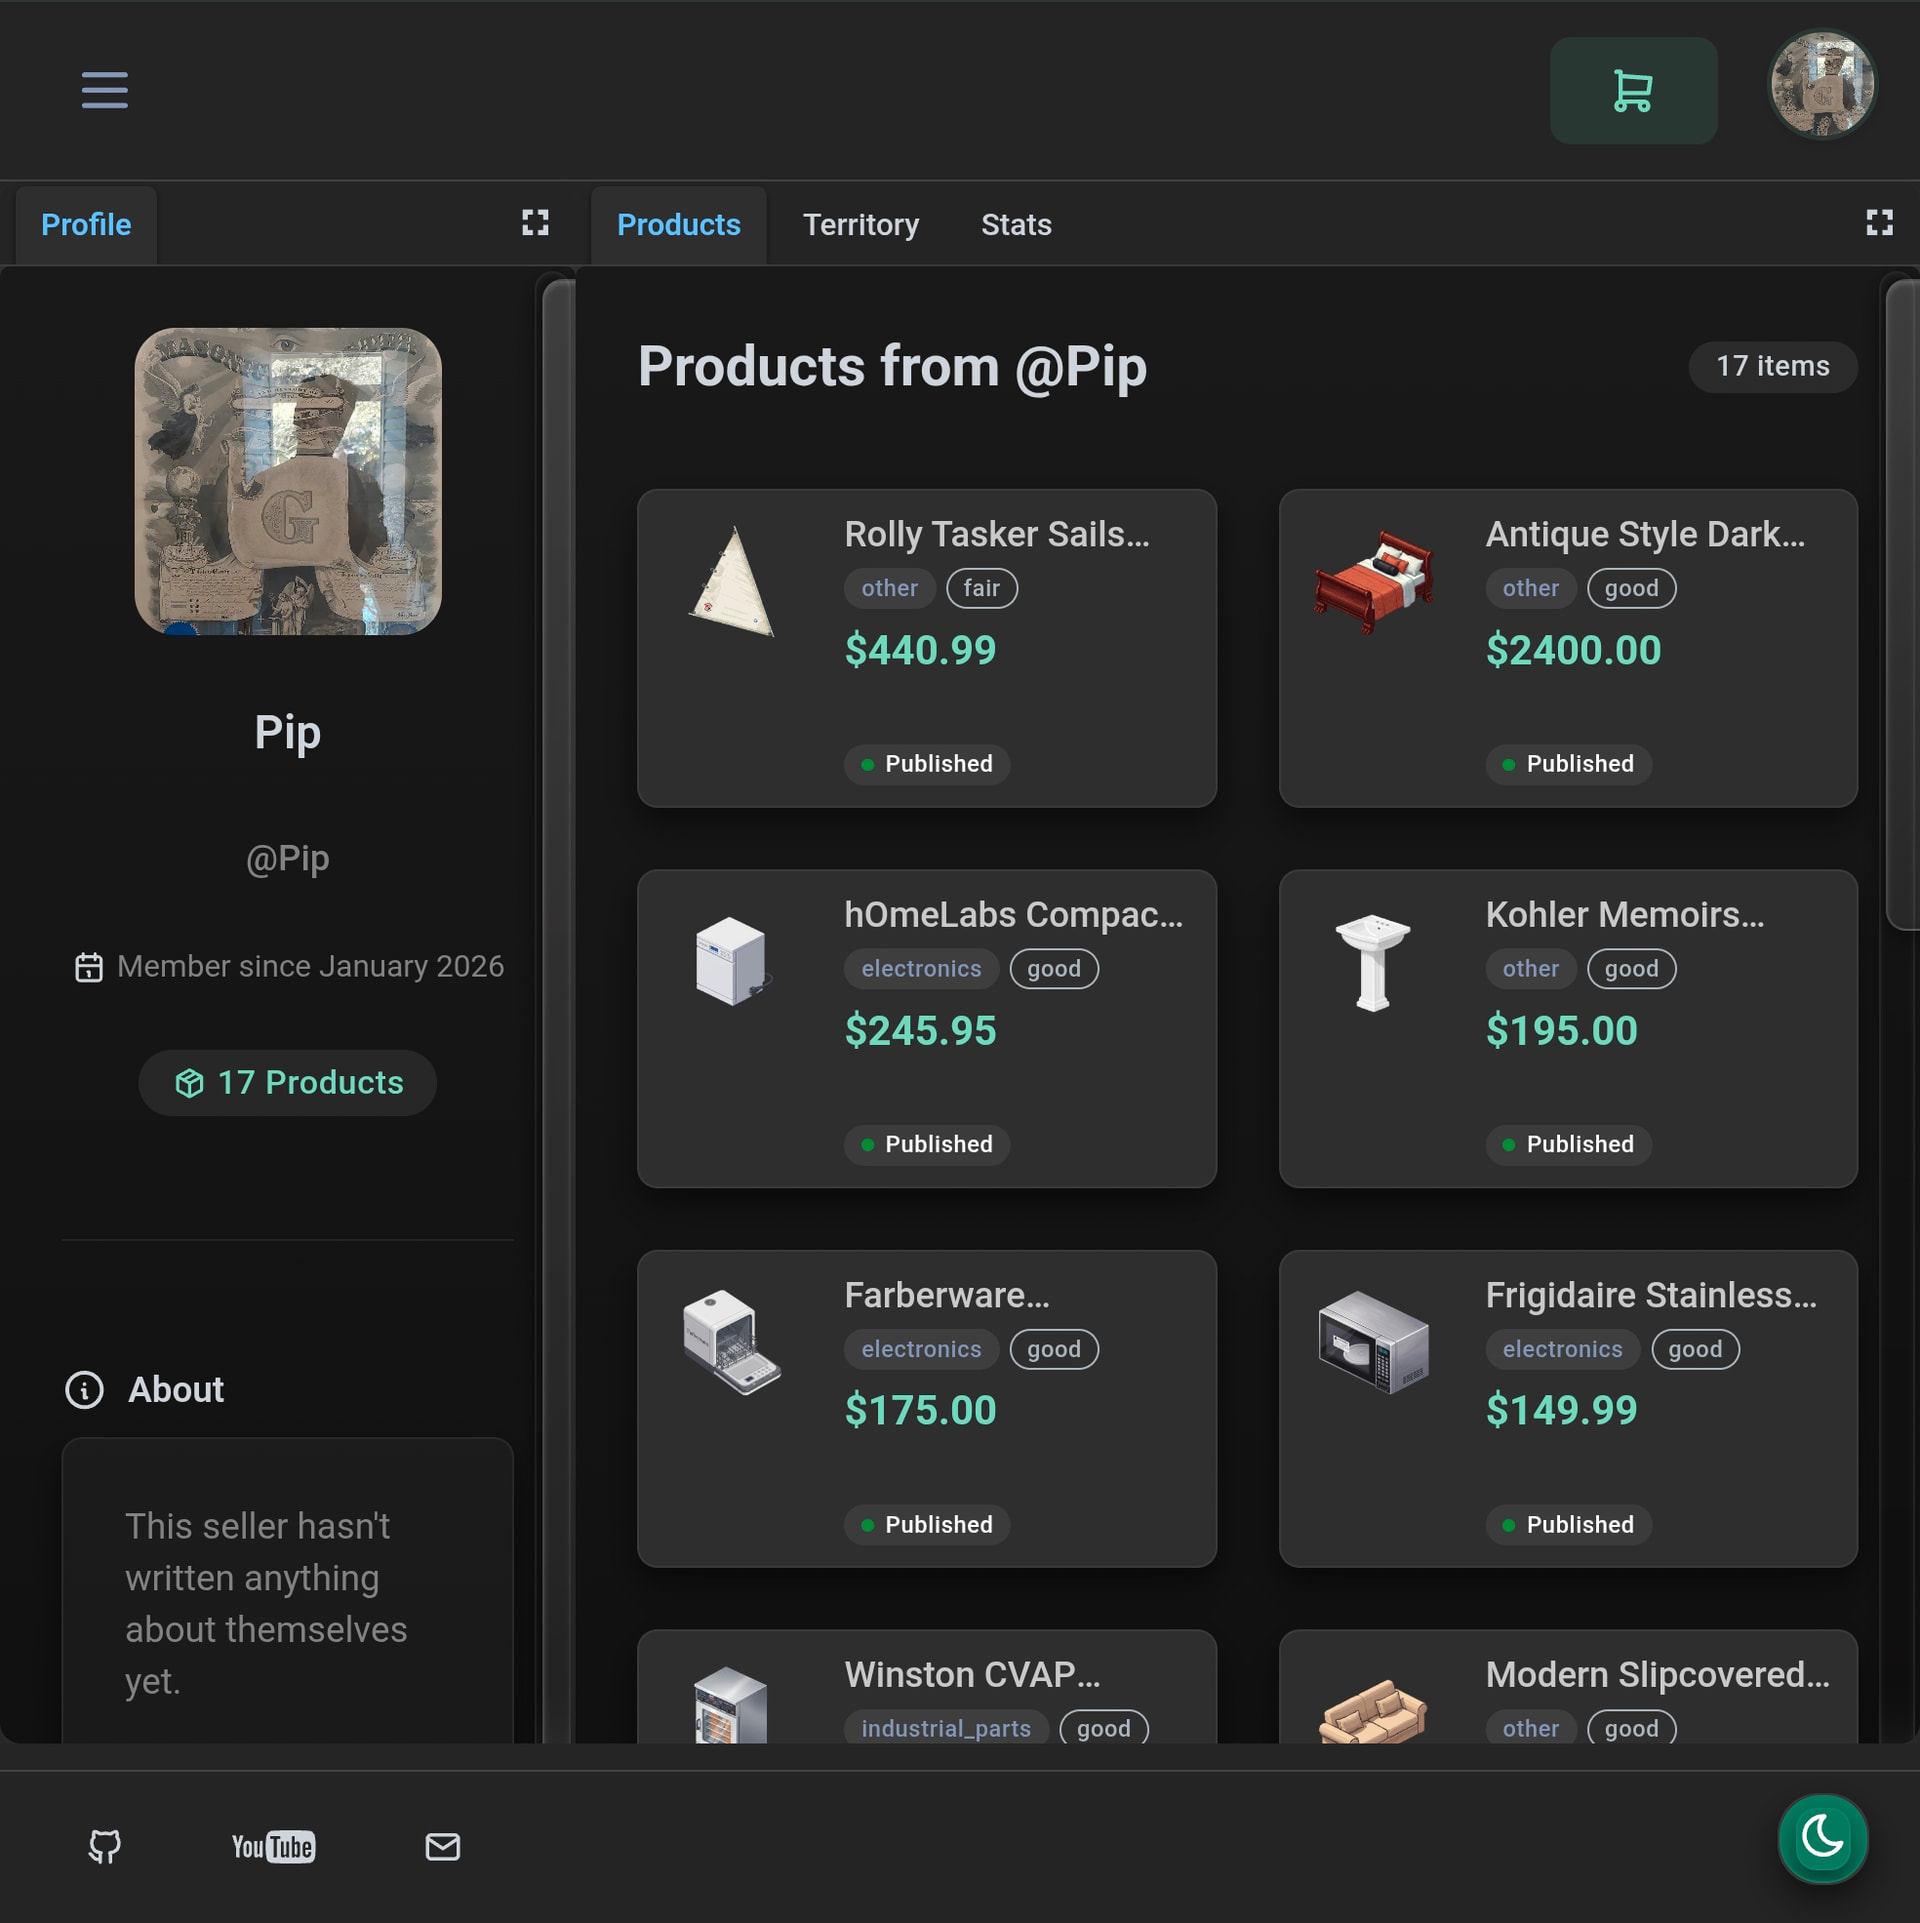Viewport: 1920px width, 1923px height.
Task: Expand the Profile panel to fullscreen
Action: click(535, 222)
